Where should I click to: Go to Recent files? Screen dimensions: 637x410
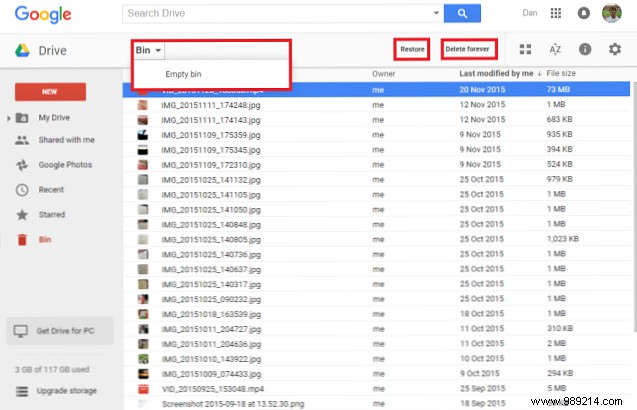point(51,190)
